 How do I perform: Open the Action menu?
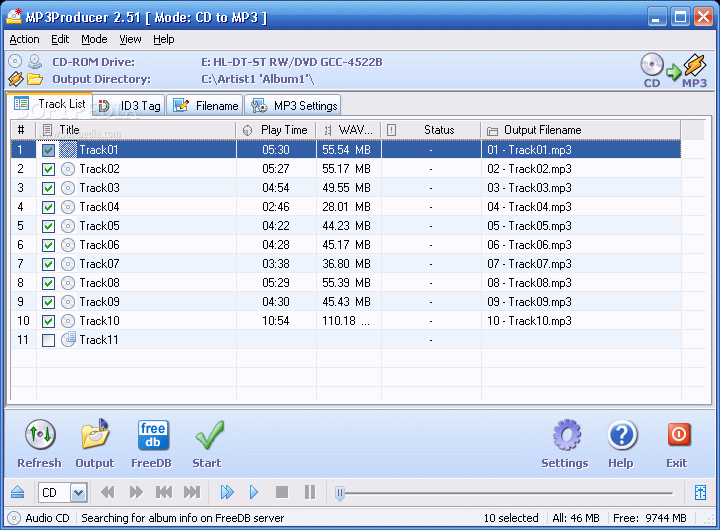[x=24, y=39]
